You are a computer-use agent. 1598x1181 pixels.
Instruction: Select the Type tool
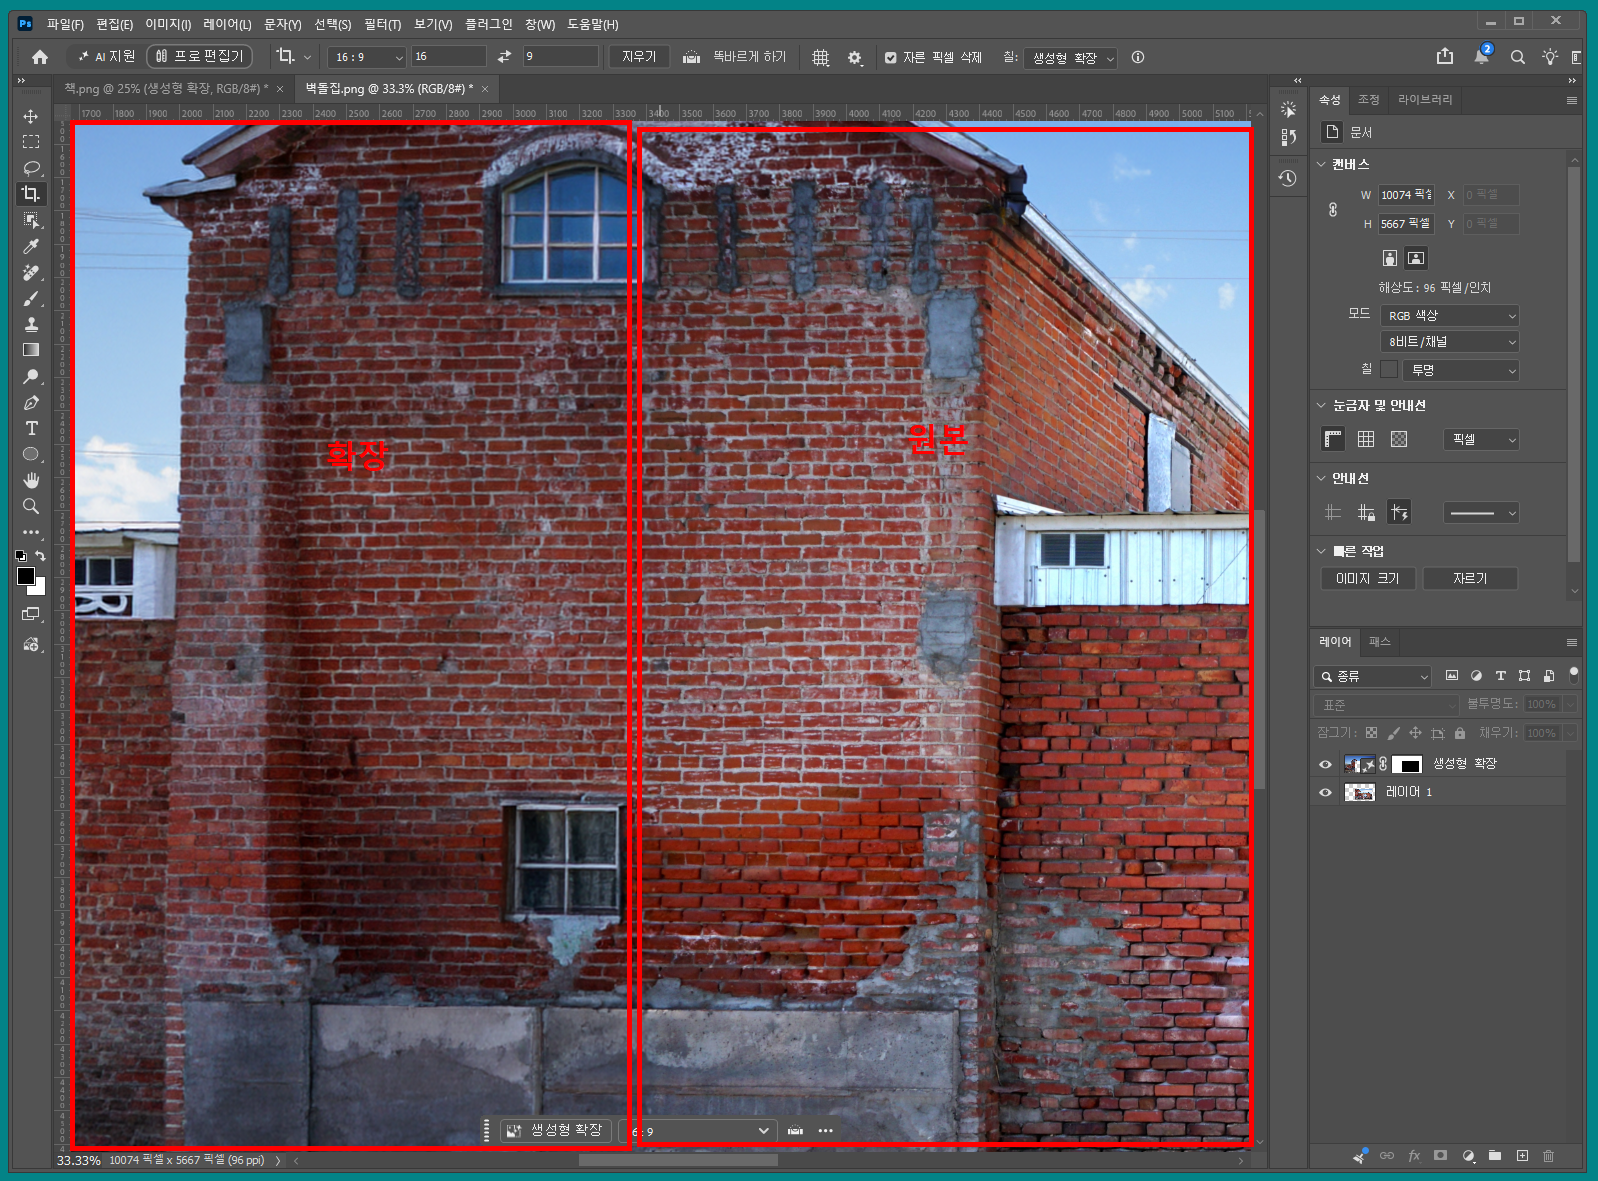pyautogui.click(x=31, y=428)
